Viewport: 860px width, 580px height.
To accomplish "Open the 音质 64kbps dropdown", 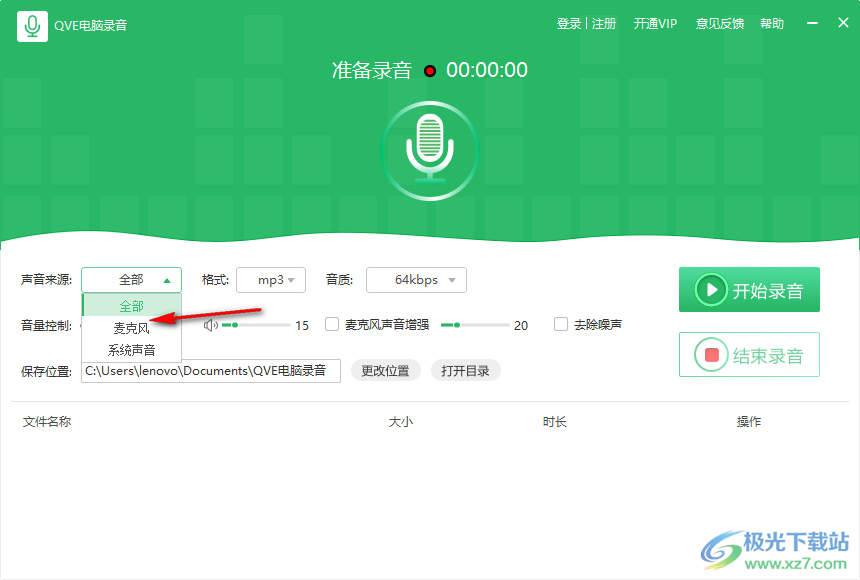I will click(416, 280).
